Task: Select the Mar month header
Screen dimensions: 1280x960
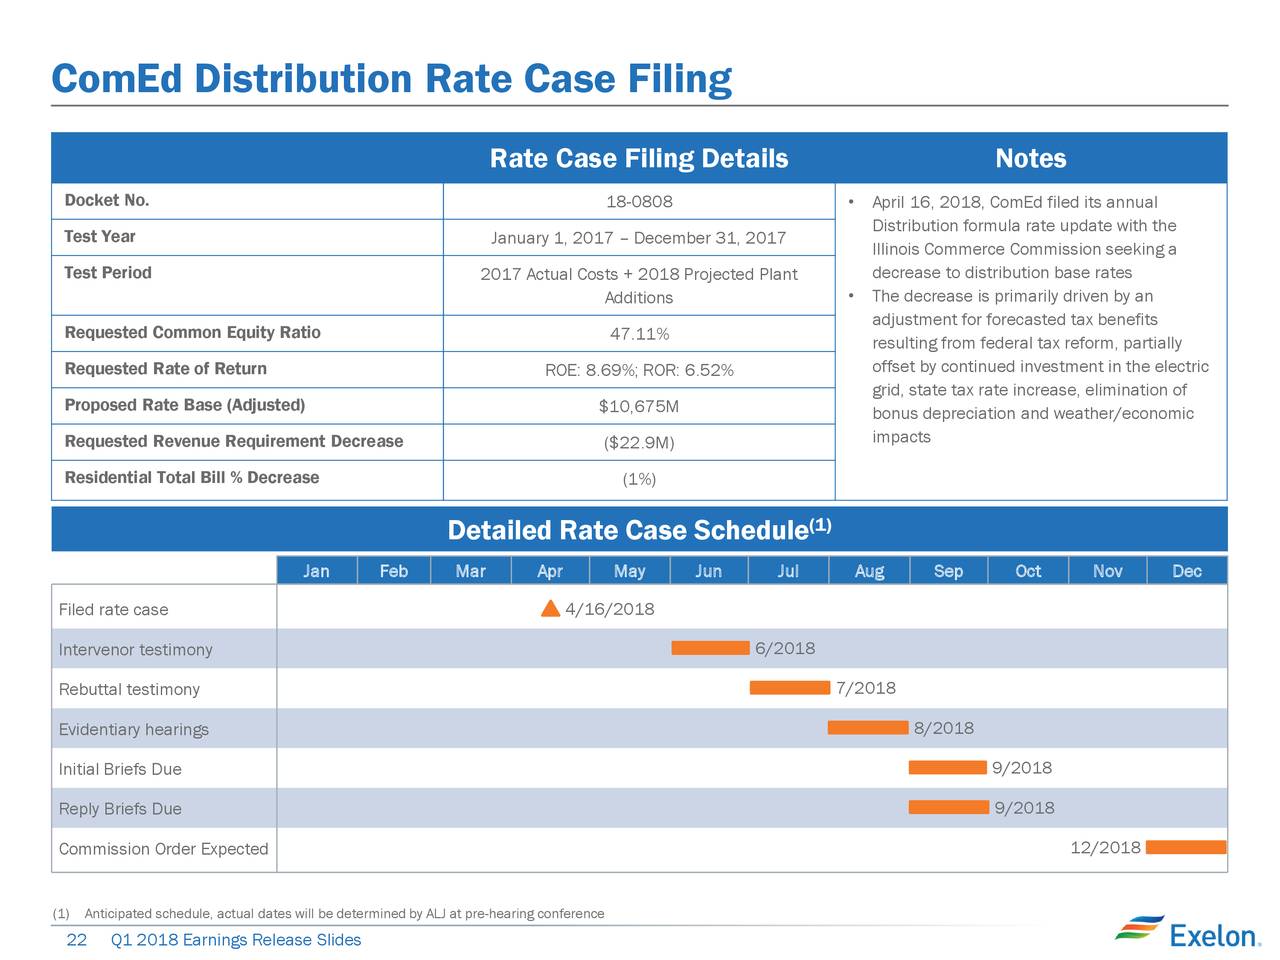Action: [471, 571]
